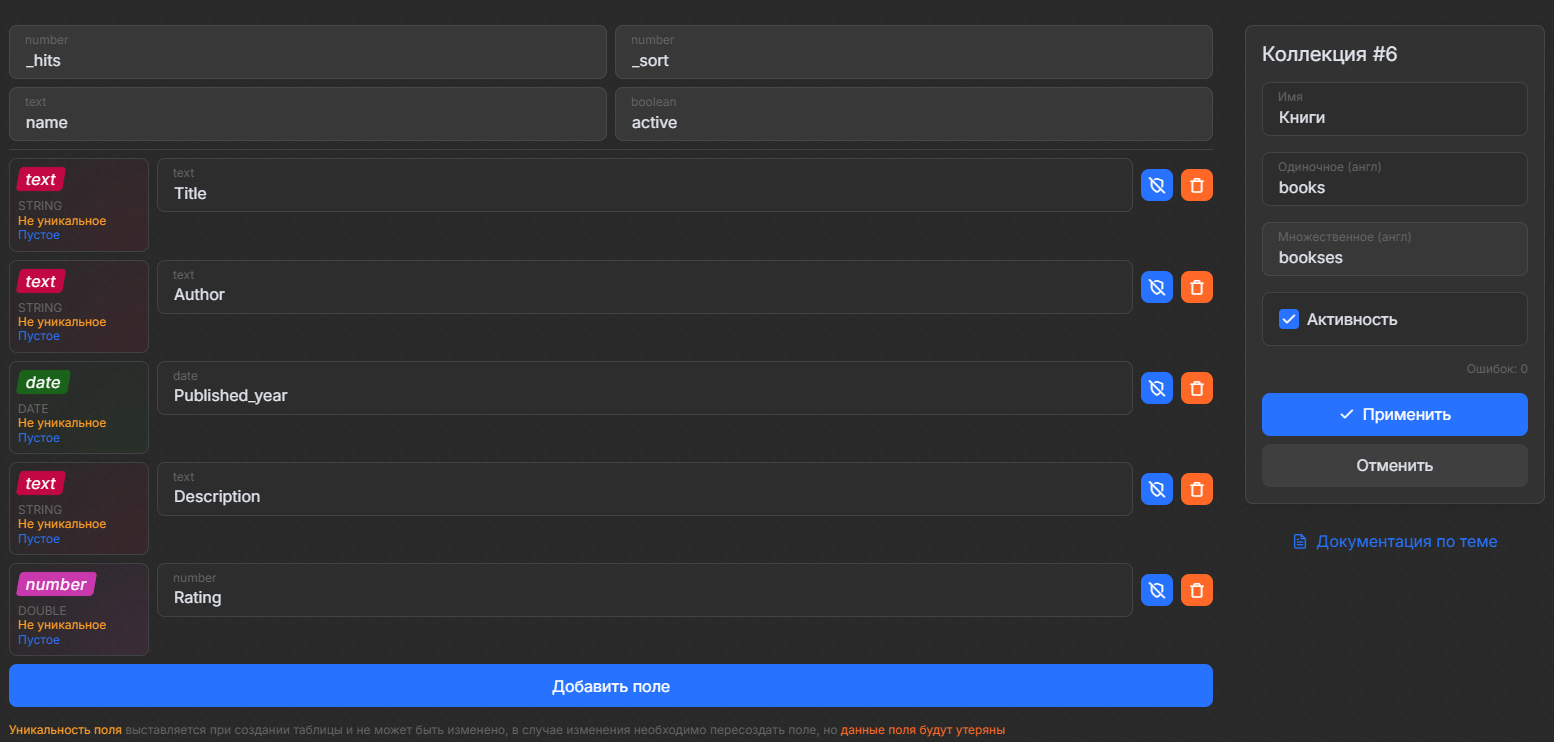Click shield icon next to Published_year field
The height and width of the screenshot is (742, 1554).
click(1157, 388)
